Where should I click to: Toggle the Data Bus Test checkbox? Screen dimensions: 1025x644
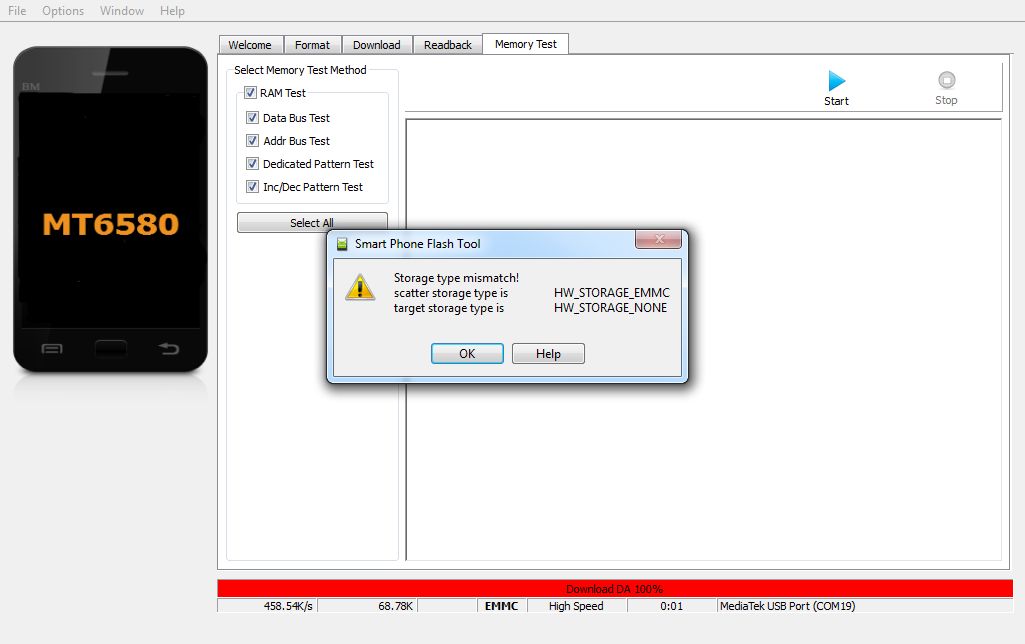pyautogui.click(x=252, y=118)
